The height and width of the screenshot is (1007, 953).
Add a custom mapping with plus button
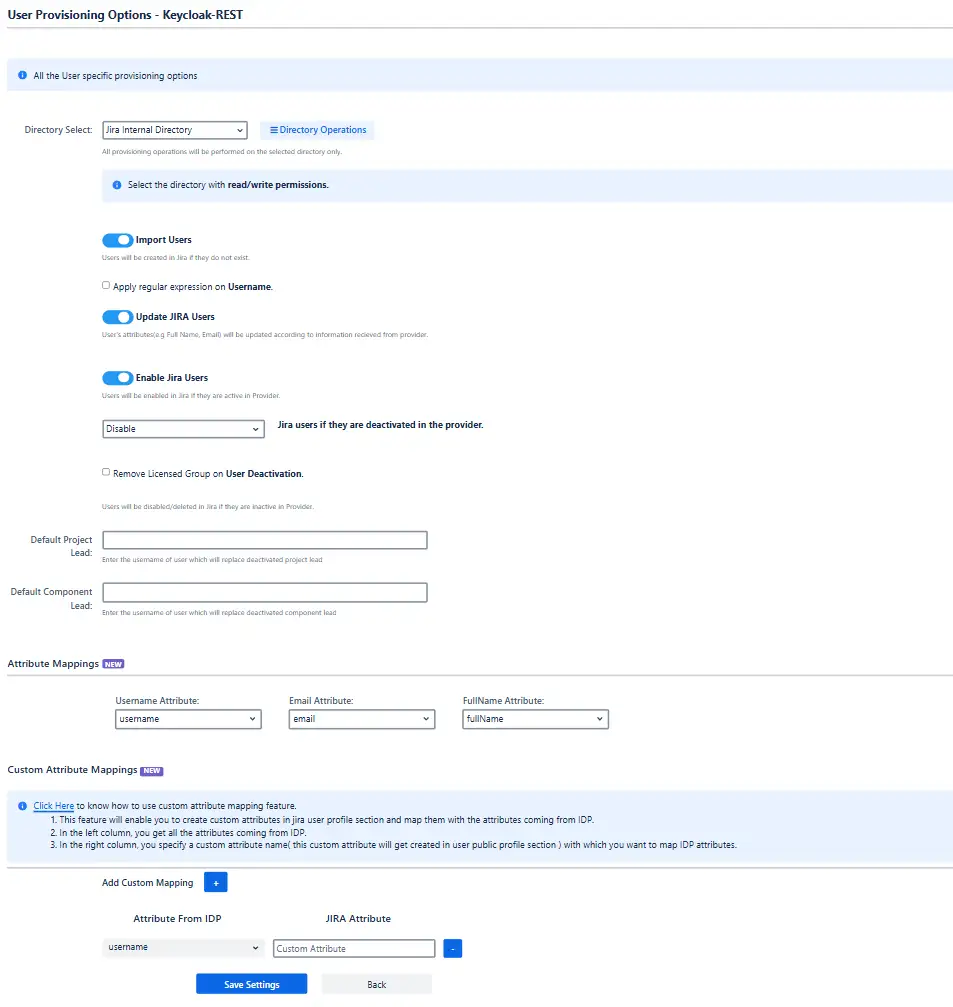coord(216,882)
